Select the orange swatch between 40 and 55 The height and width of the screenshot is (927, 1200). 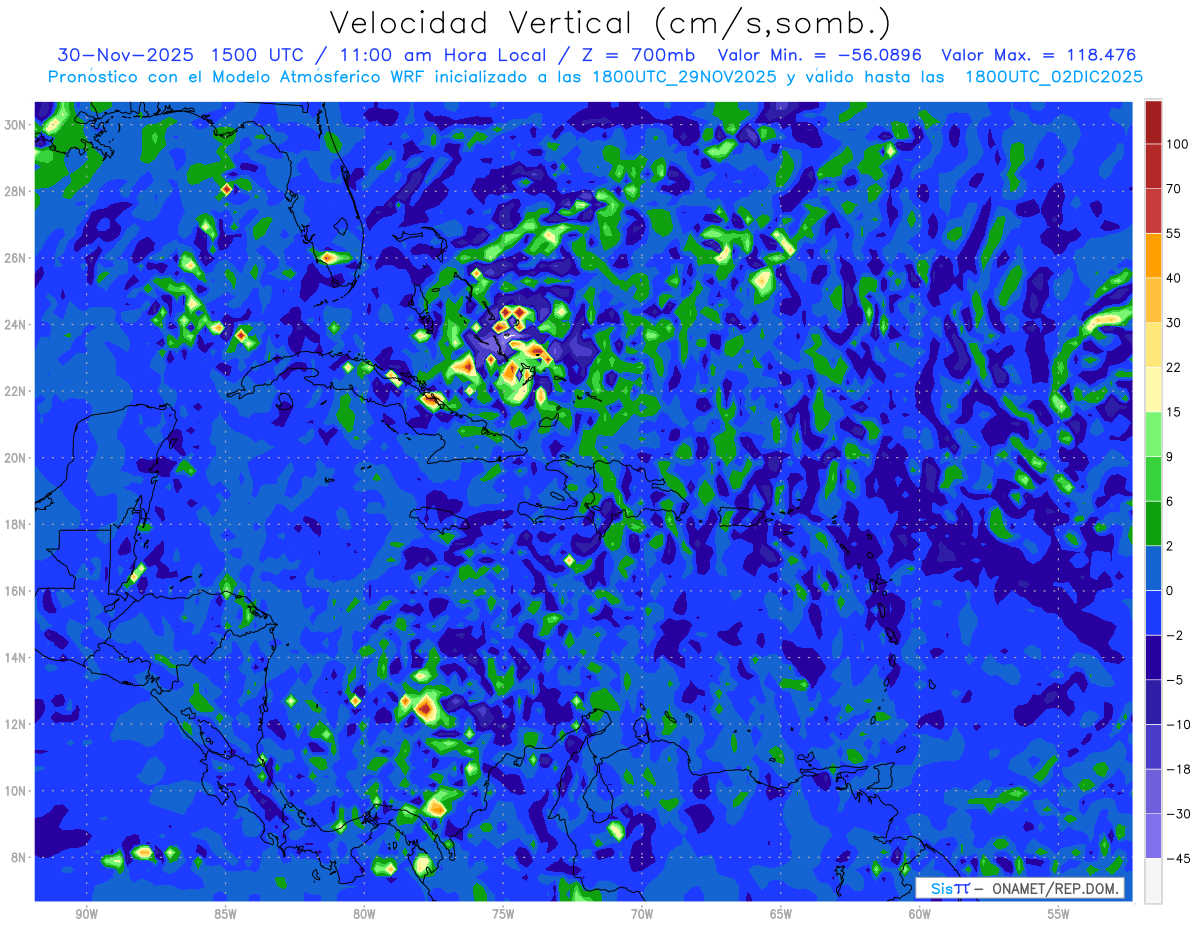[1153, 256]
